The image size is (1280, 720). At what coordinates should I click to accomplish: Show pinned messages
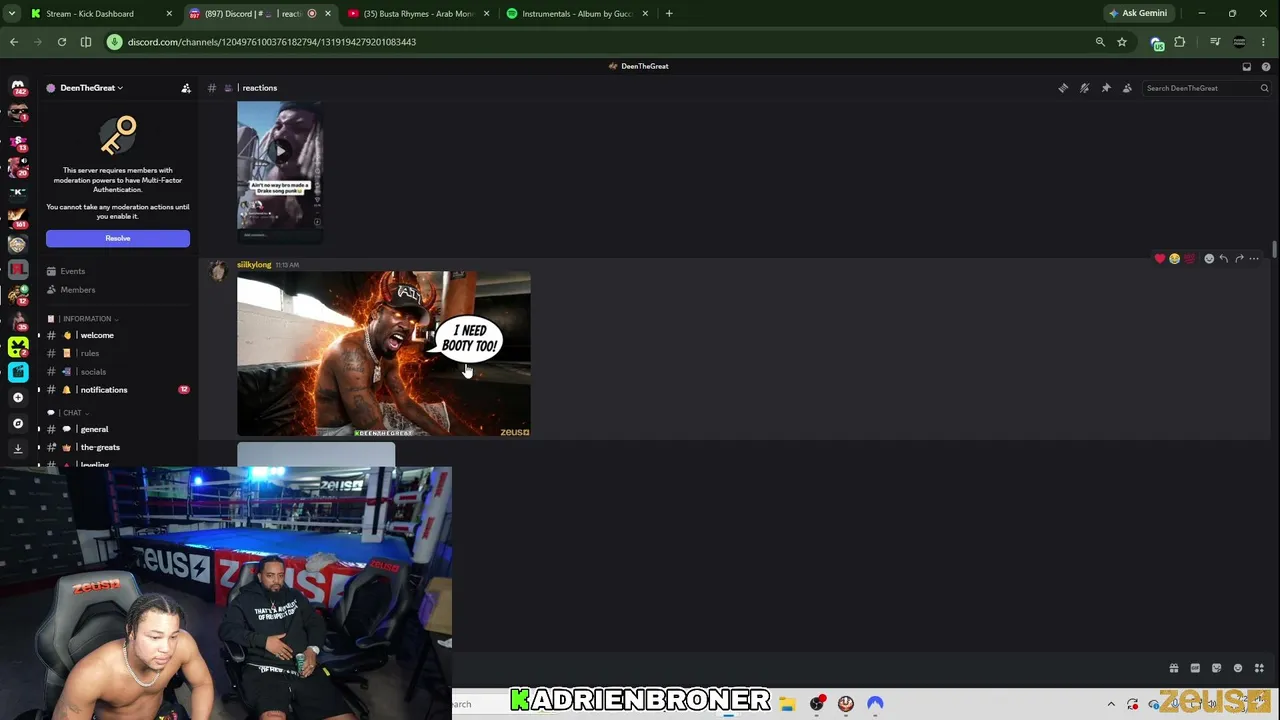[1106, 88]
